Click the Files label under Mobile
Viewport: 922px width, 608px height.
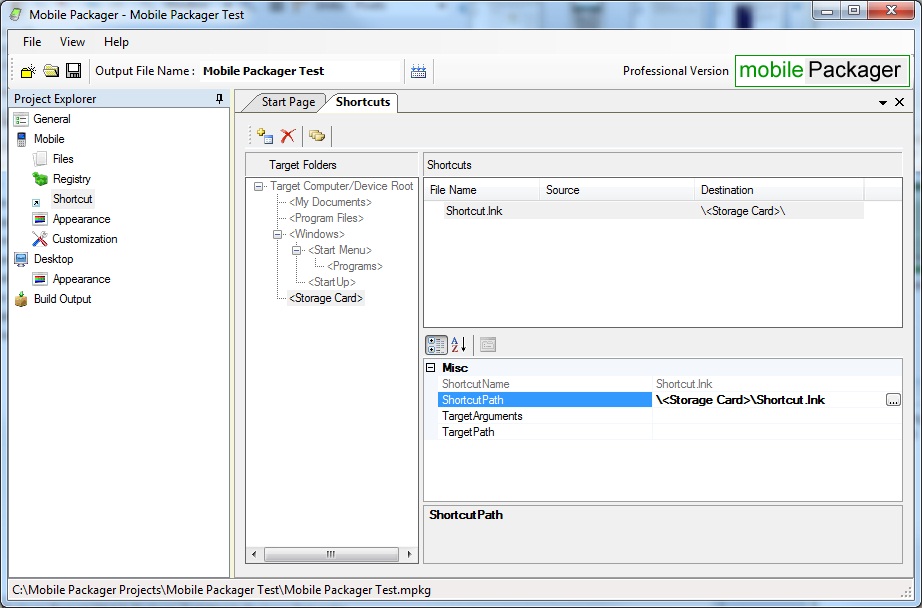[63, 159]
